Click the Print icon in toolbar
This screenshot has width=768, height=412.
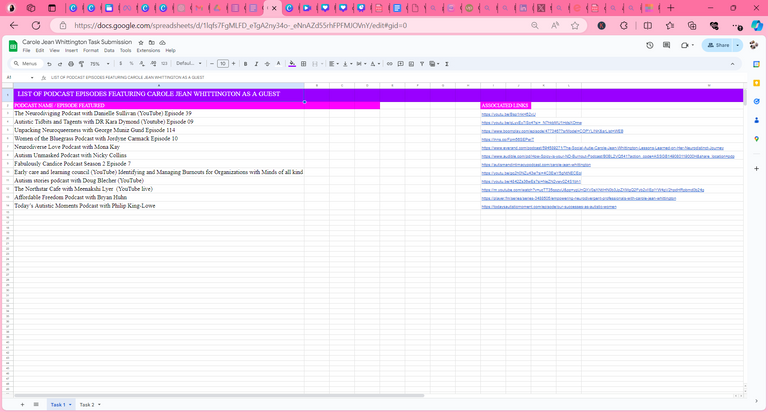(x=71, y=64)
